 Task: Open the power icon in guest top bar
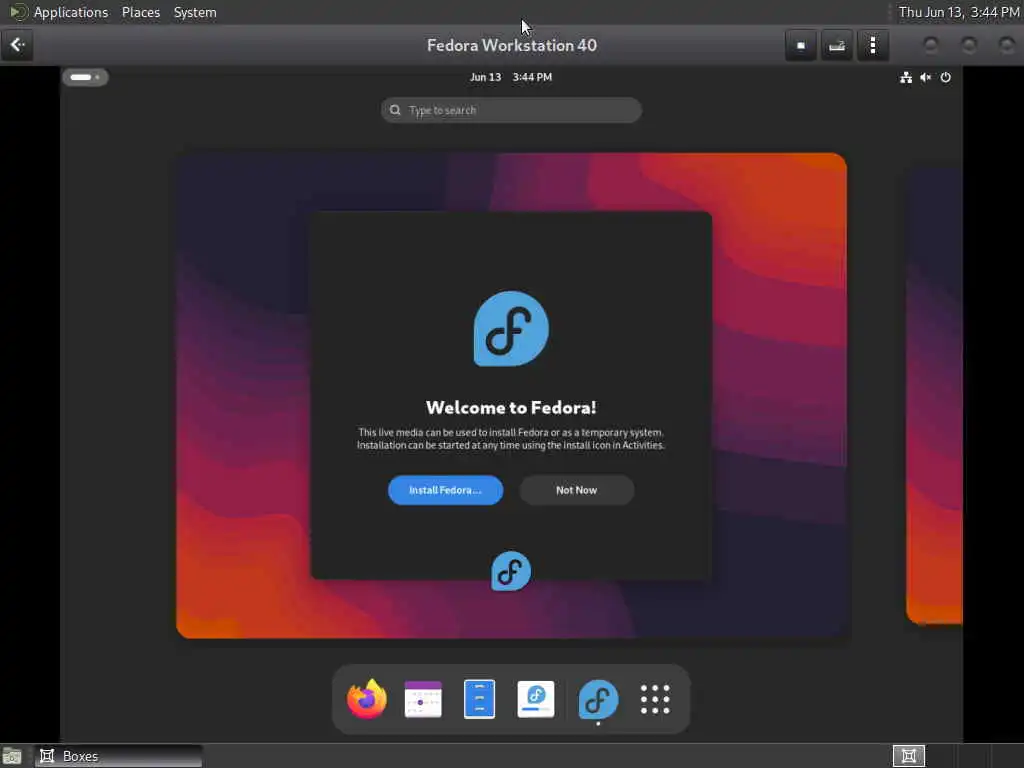point(946,78)
